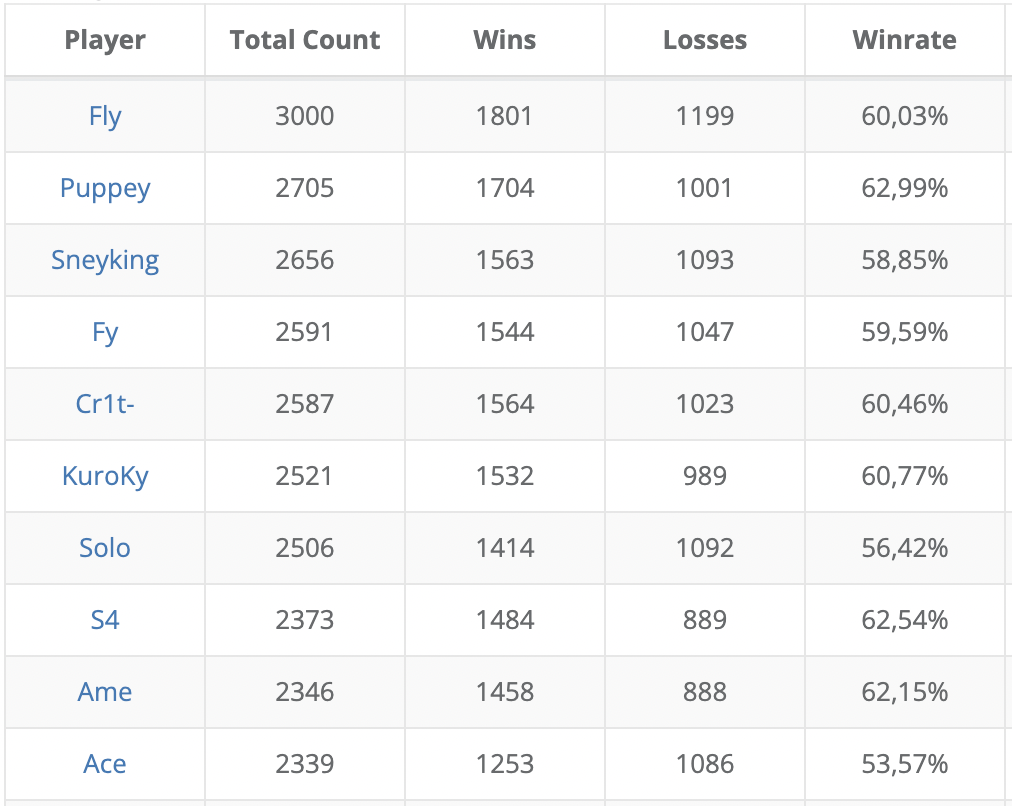Click the Winrate column header
Screen dimensions: 1012x806
[x=904, y=40]
